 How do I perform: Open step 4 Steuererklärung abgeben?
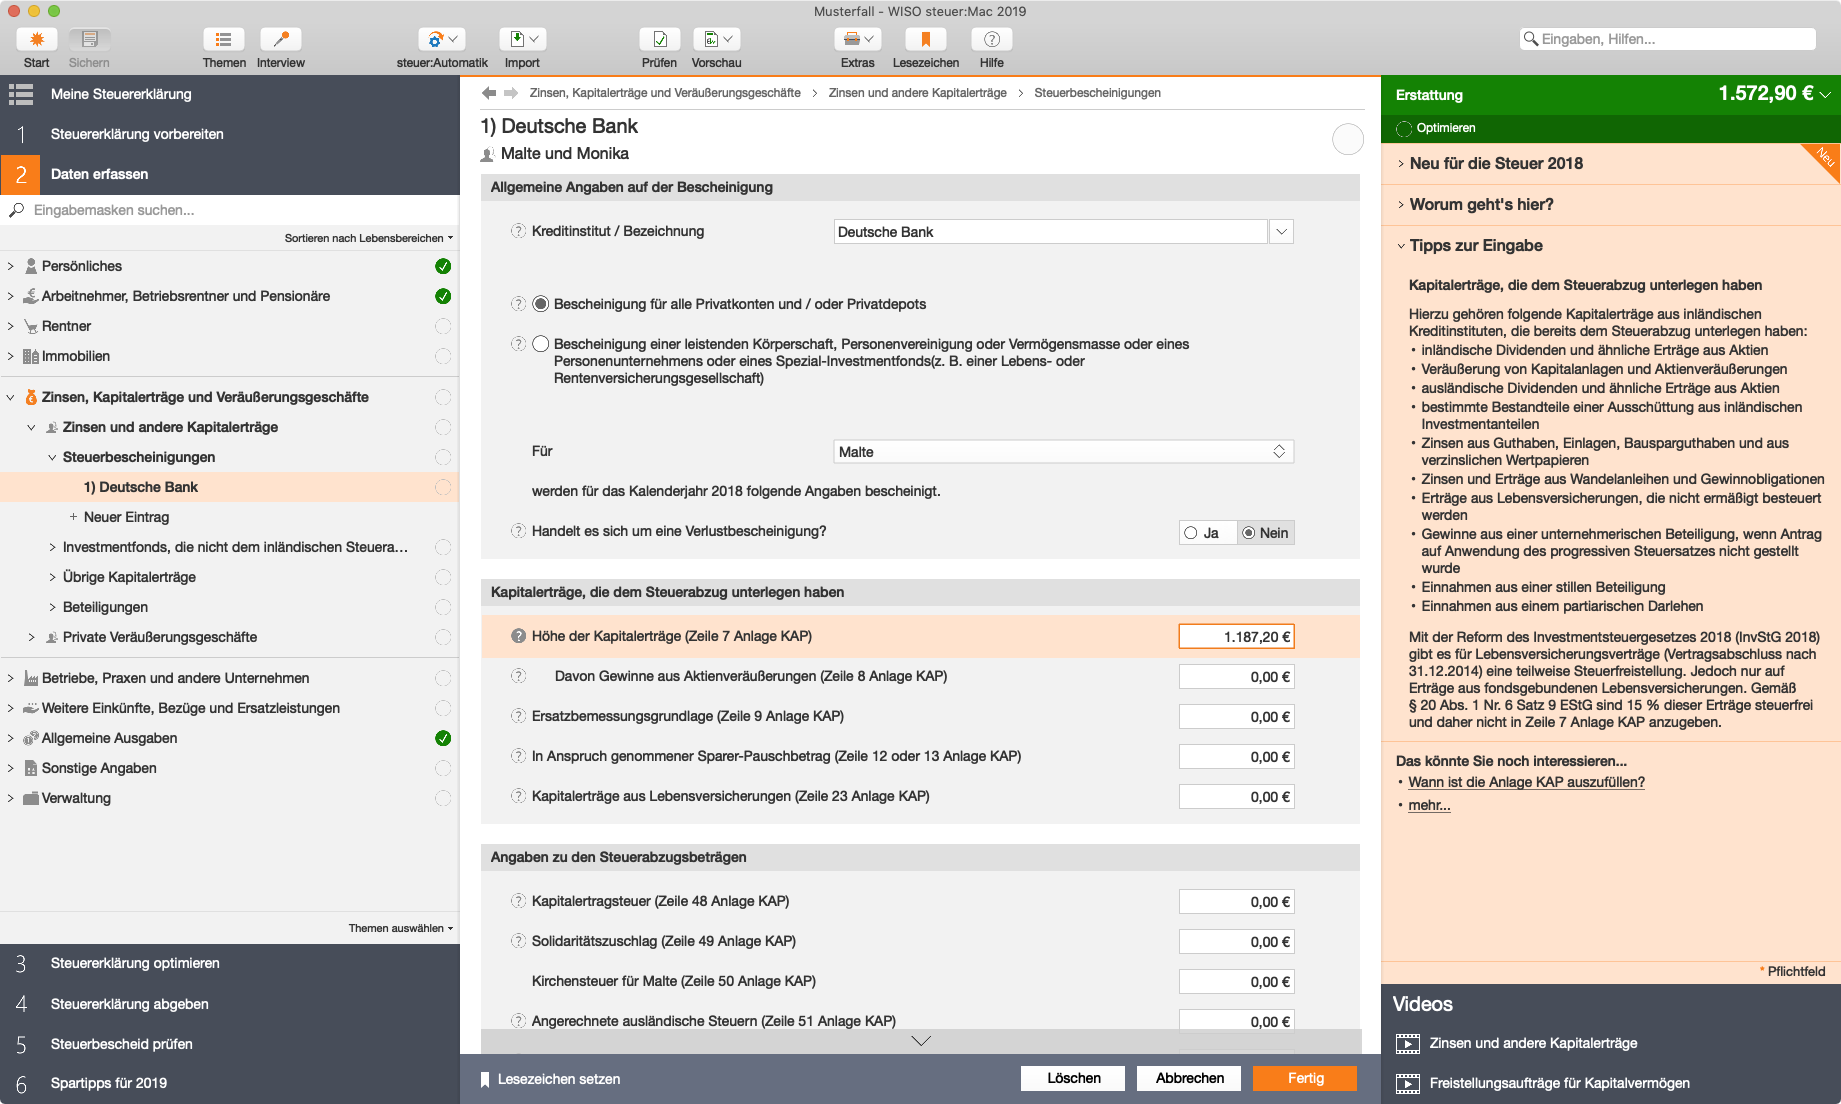230,1004
